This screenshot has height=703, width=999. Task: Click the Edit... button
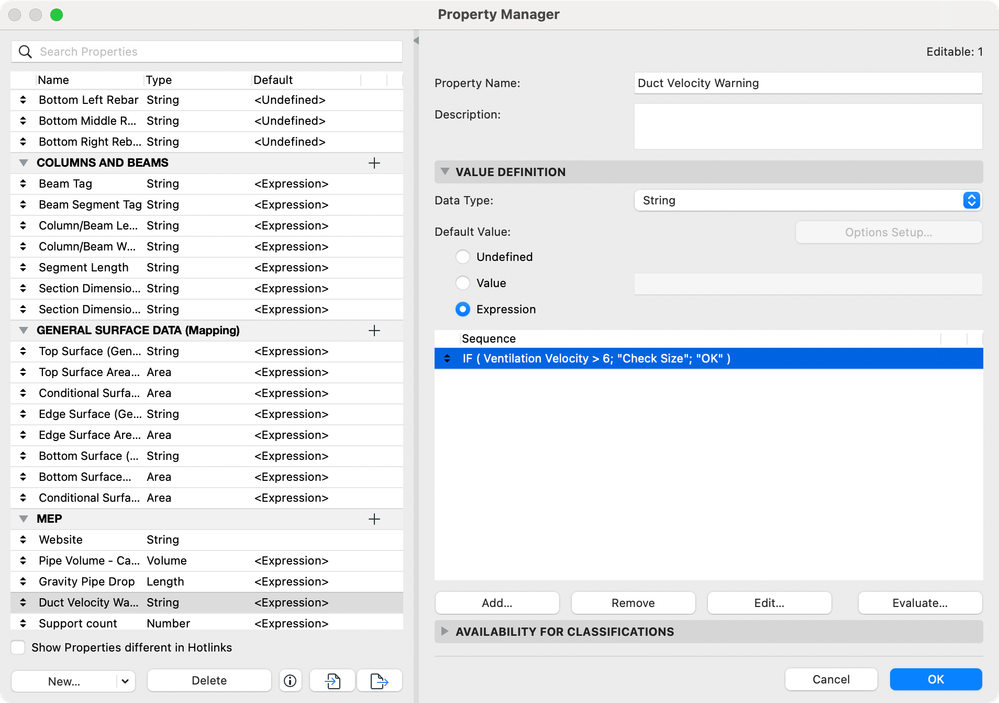tap(769, 603)
